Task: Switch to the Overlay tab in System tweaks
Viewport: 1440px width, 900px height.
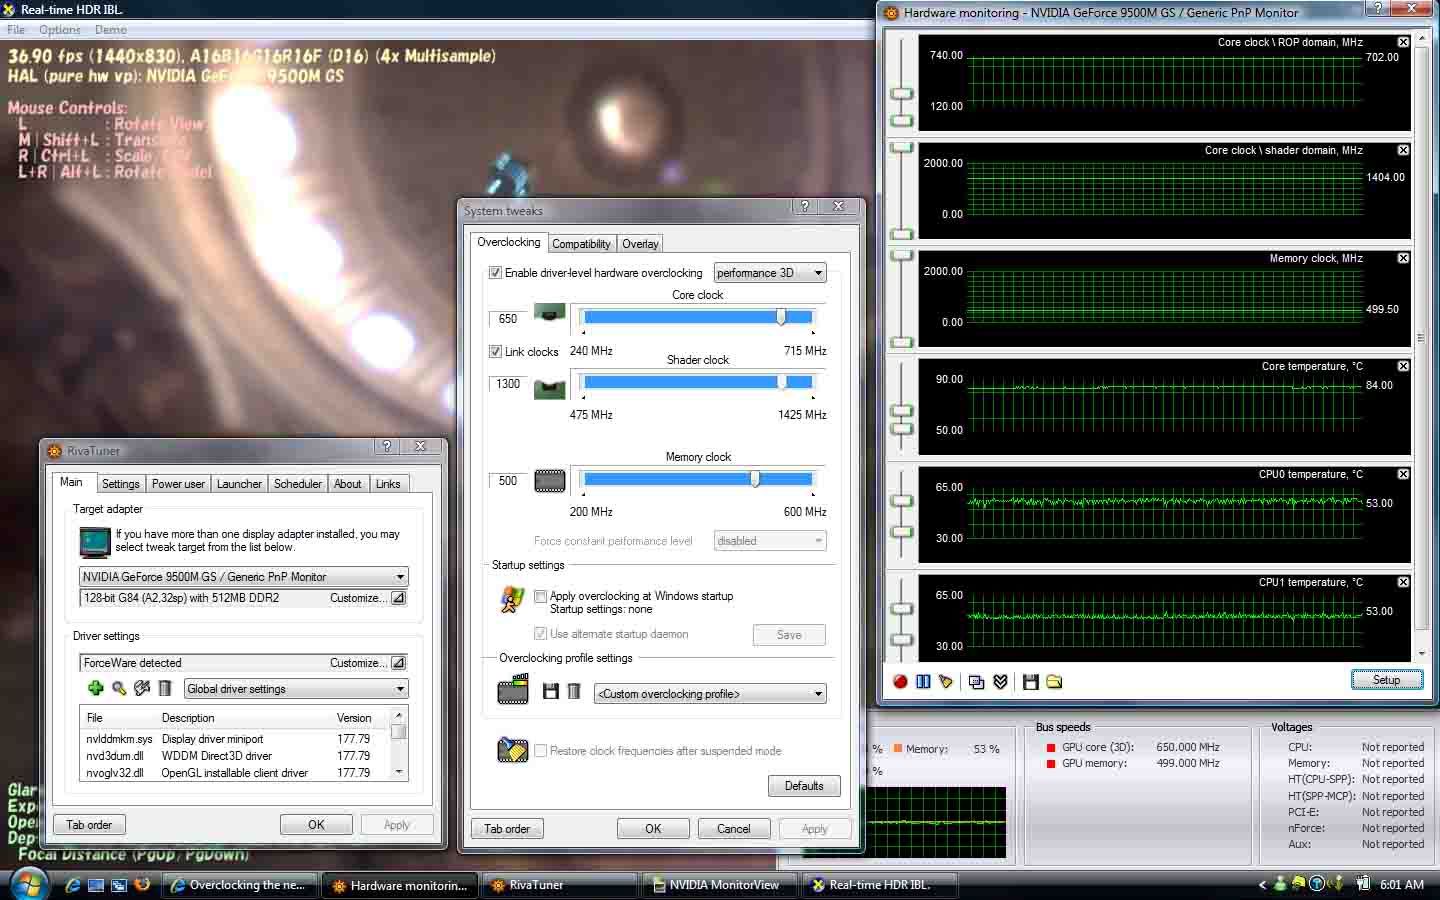Action: (640, 244)
